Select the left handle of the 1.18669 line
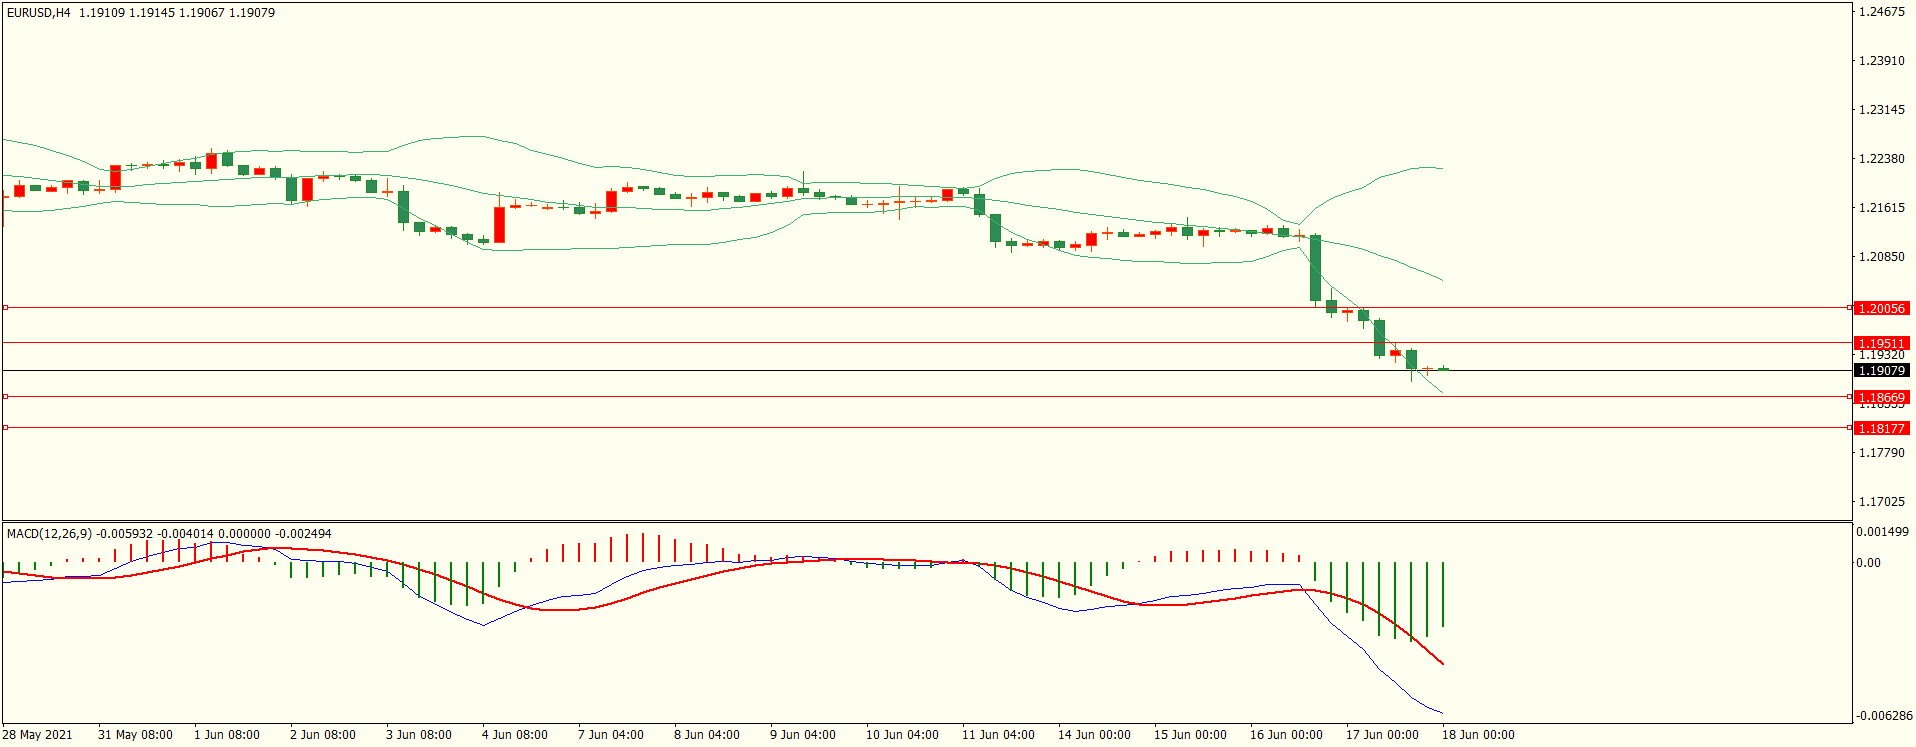The height and width of the screenshot is (747, 1916). (x=5, y=397)
